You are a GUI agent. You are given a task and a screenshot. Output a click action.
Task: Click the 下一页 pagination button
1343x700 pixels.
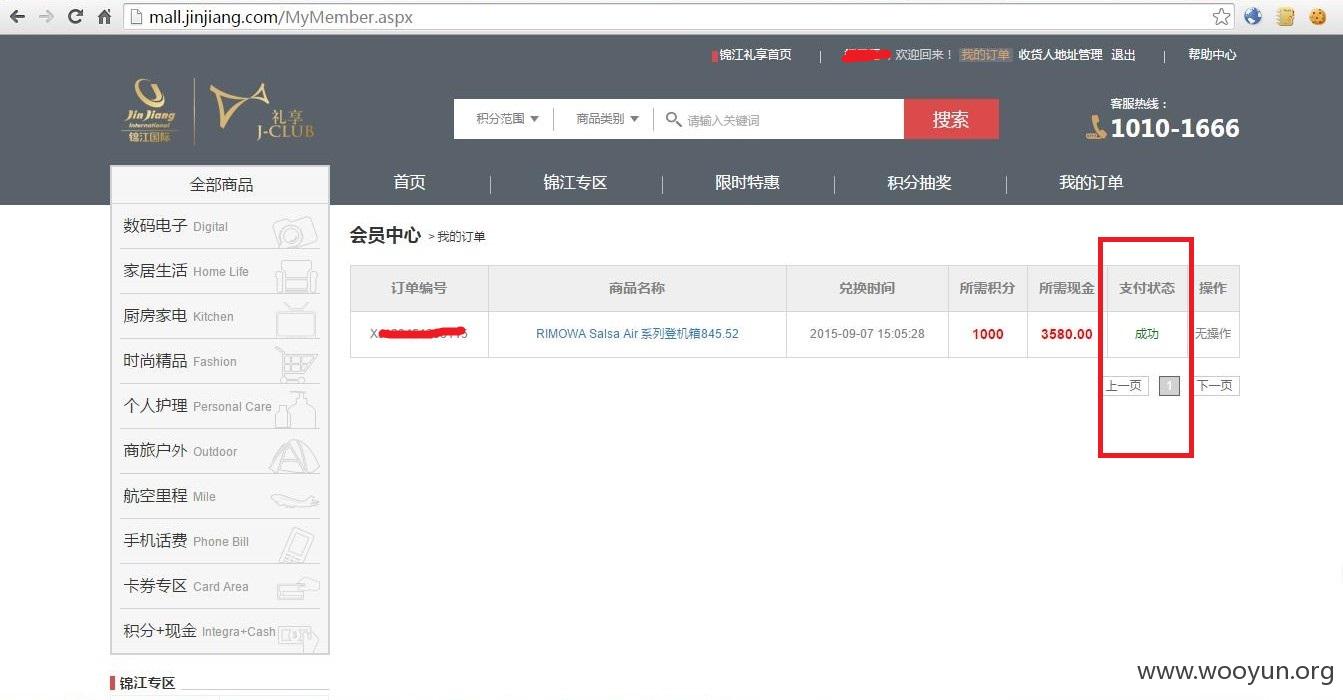[x=1215, y=386]
